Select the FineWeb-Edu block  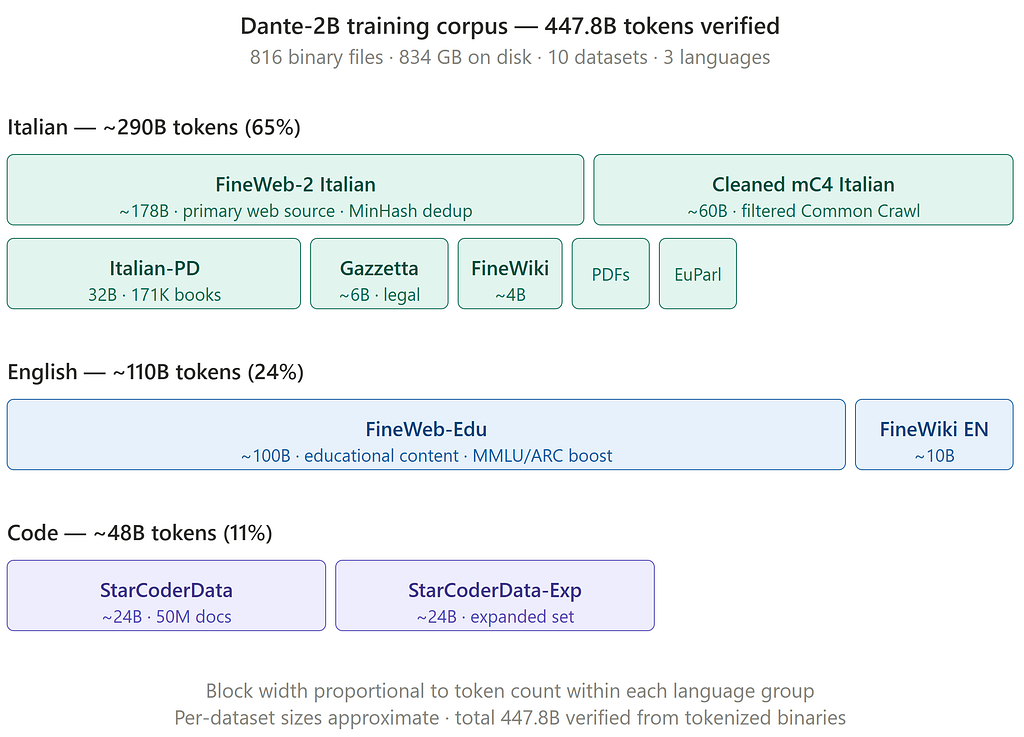tap(426, 435)
